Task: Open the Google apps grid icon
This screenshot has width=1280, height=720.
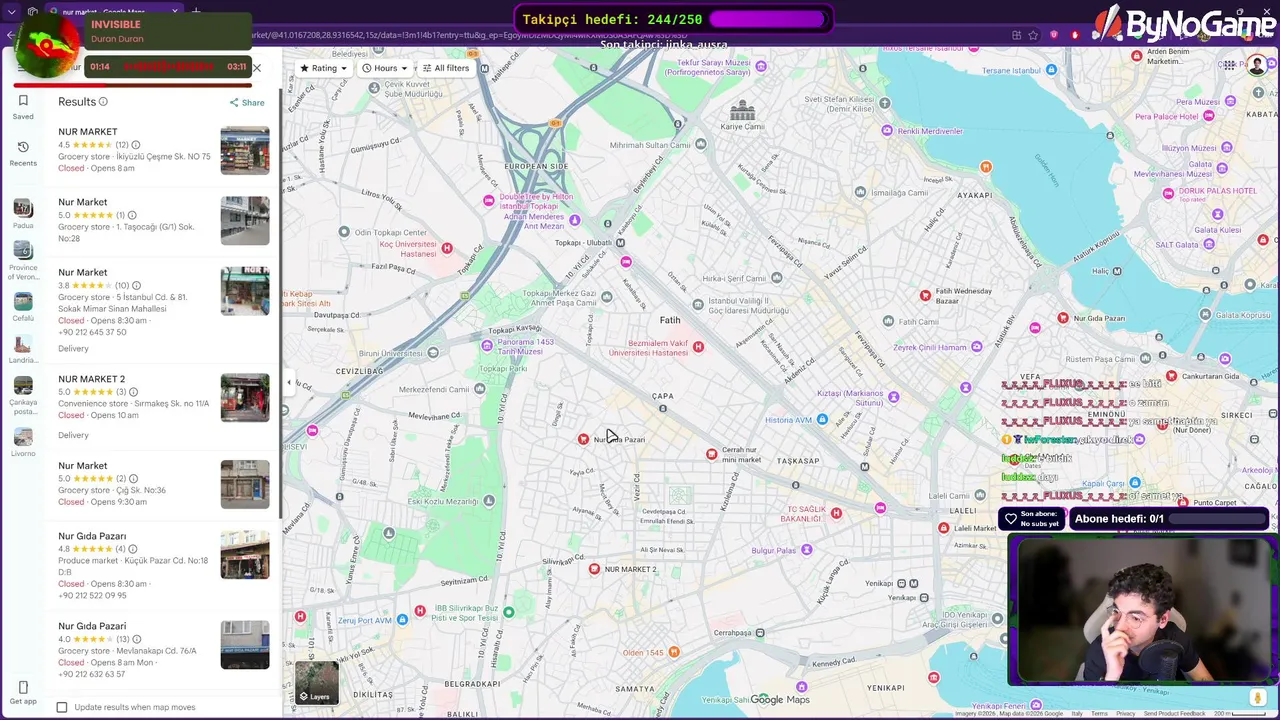Action: click(1229, 66)
